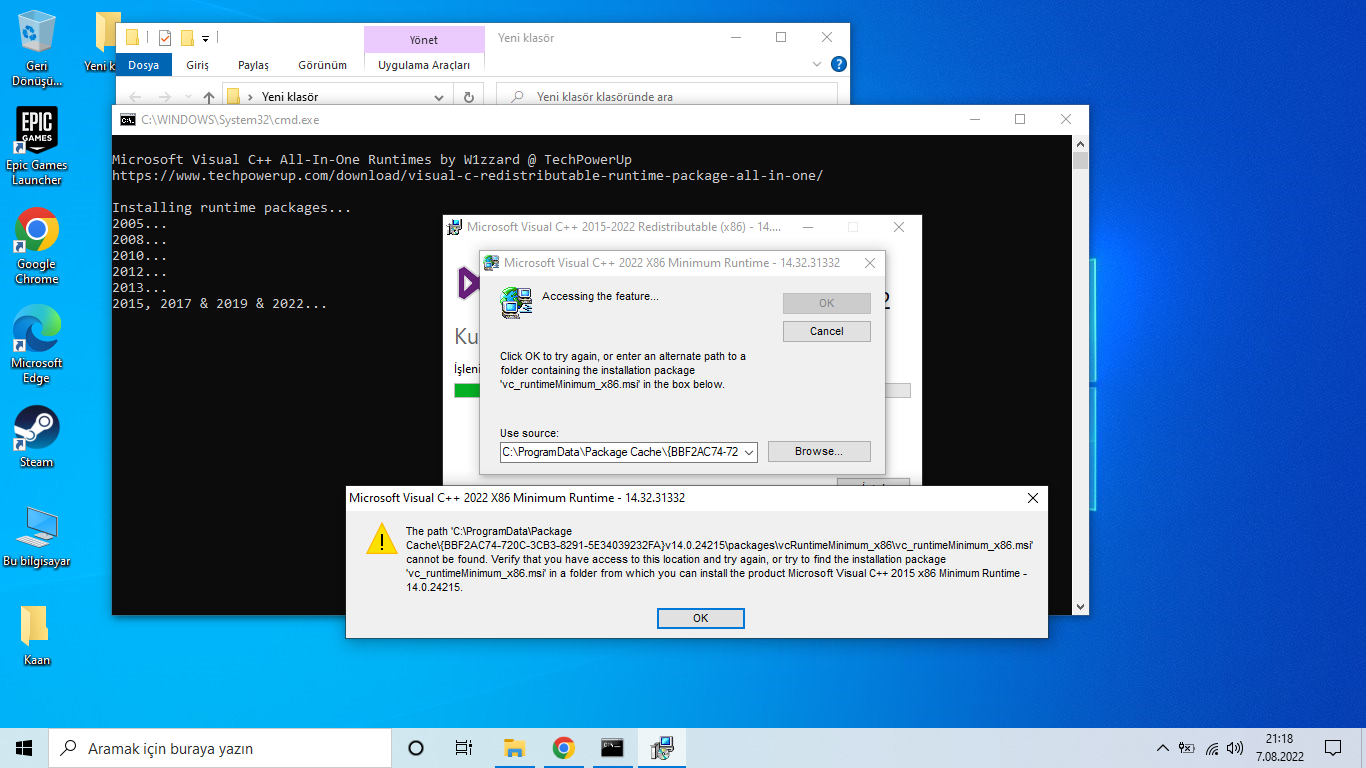Image resolution: width=1366 pixels, height=768 pixels.
Task: Click the '2015, 2017 & 2019 & 2022...' line
Action: click(220, 304)
